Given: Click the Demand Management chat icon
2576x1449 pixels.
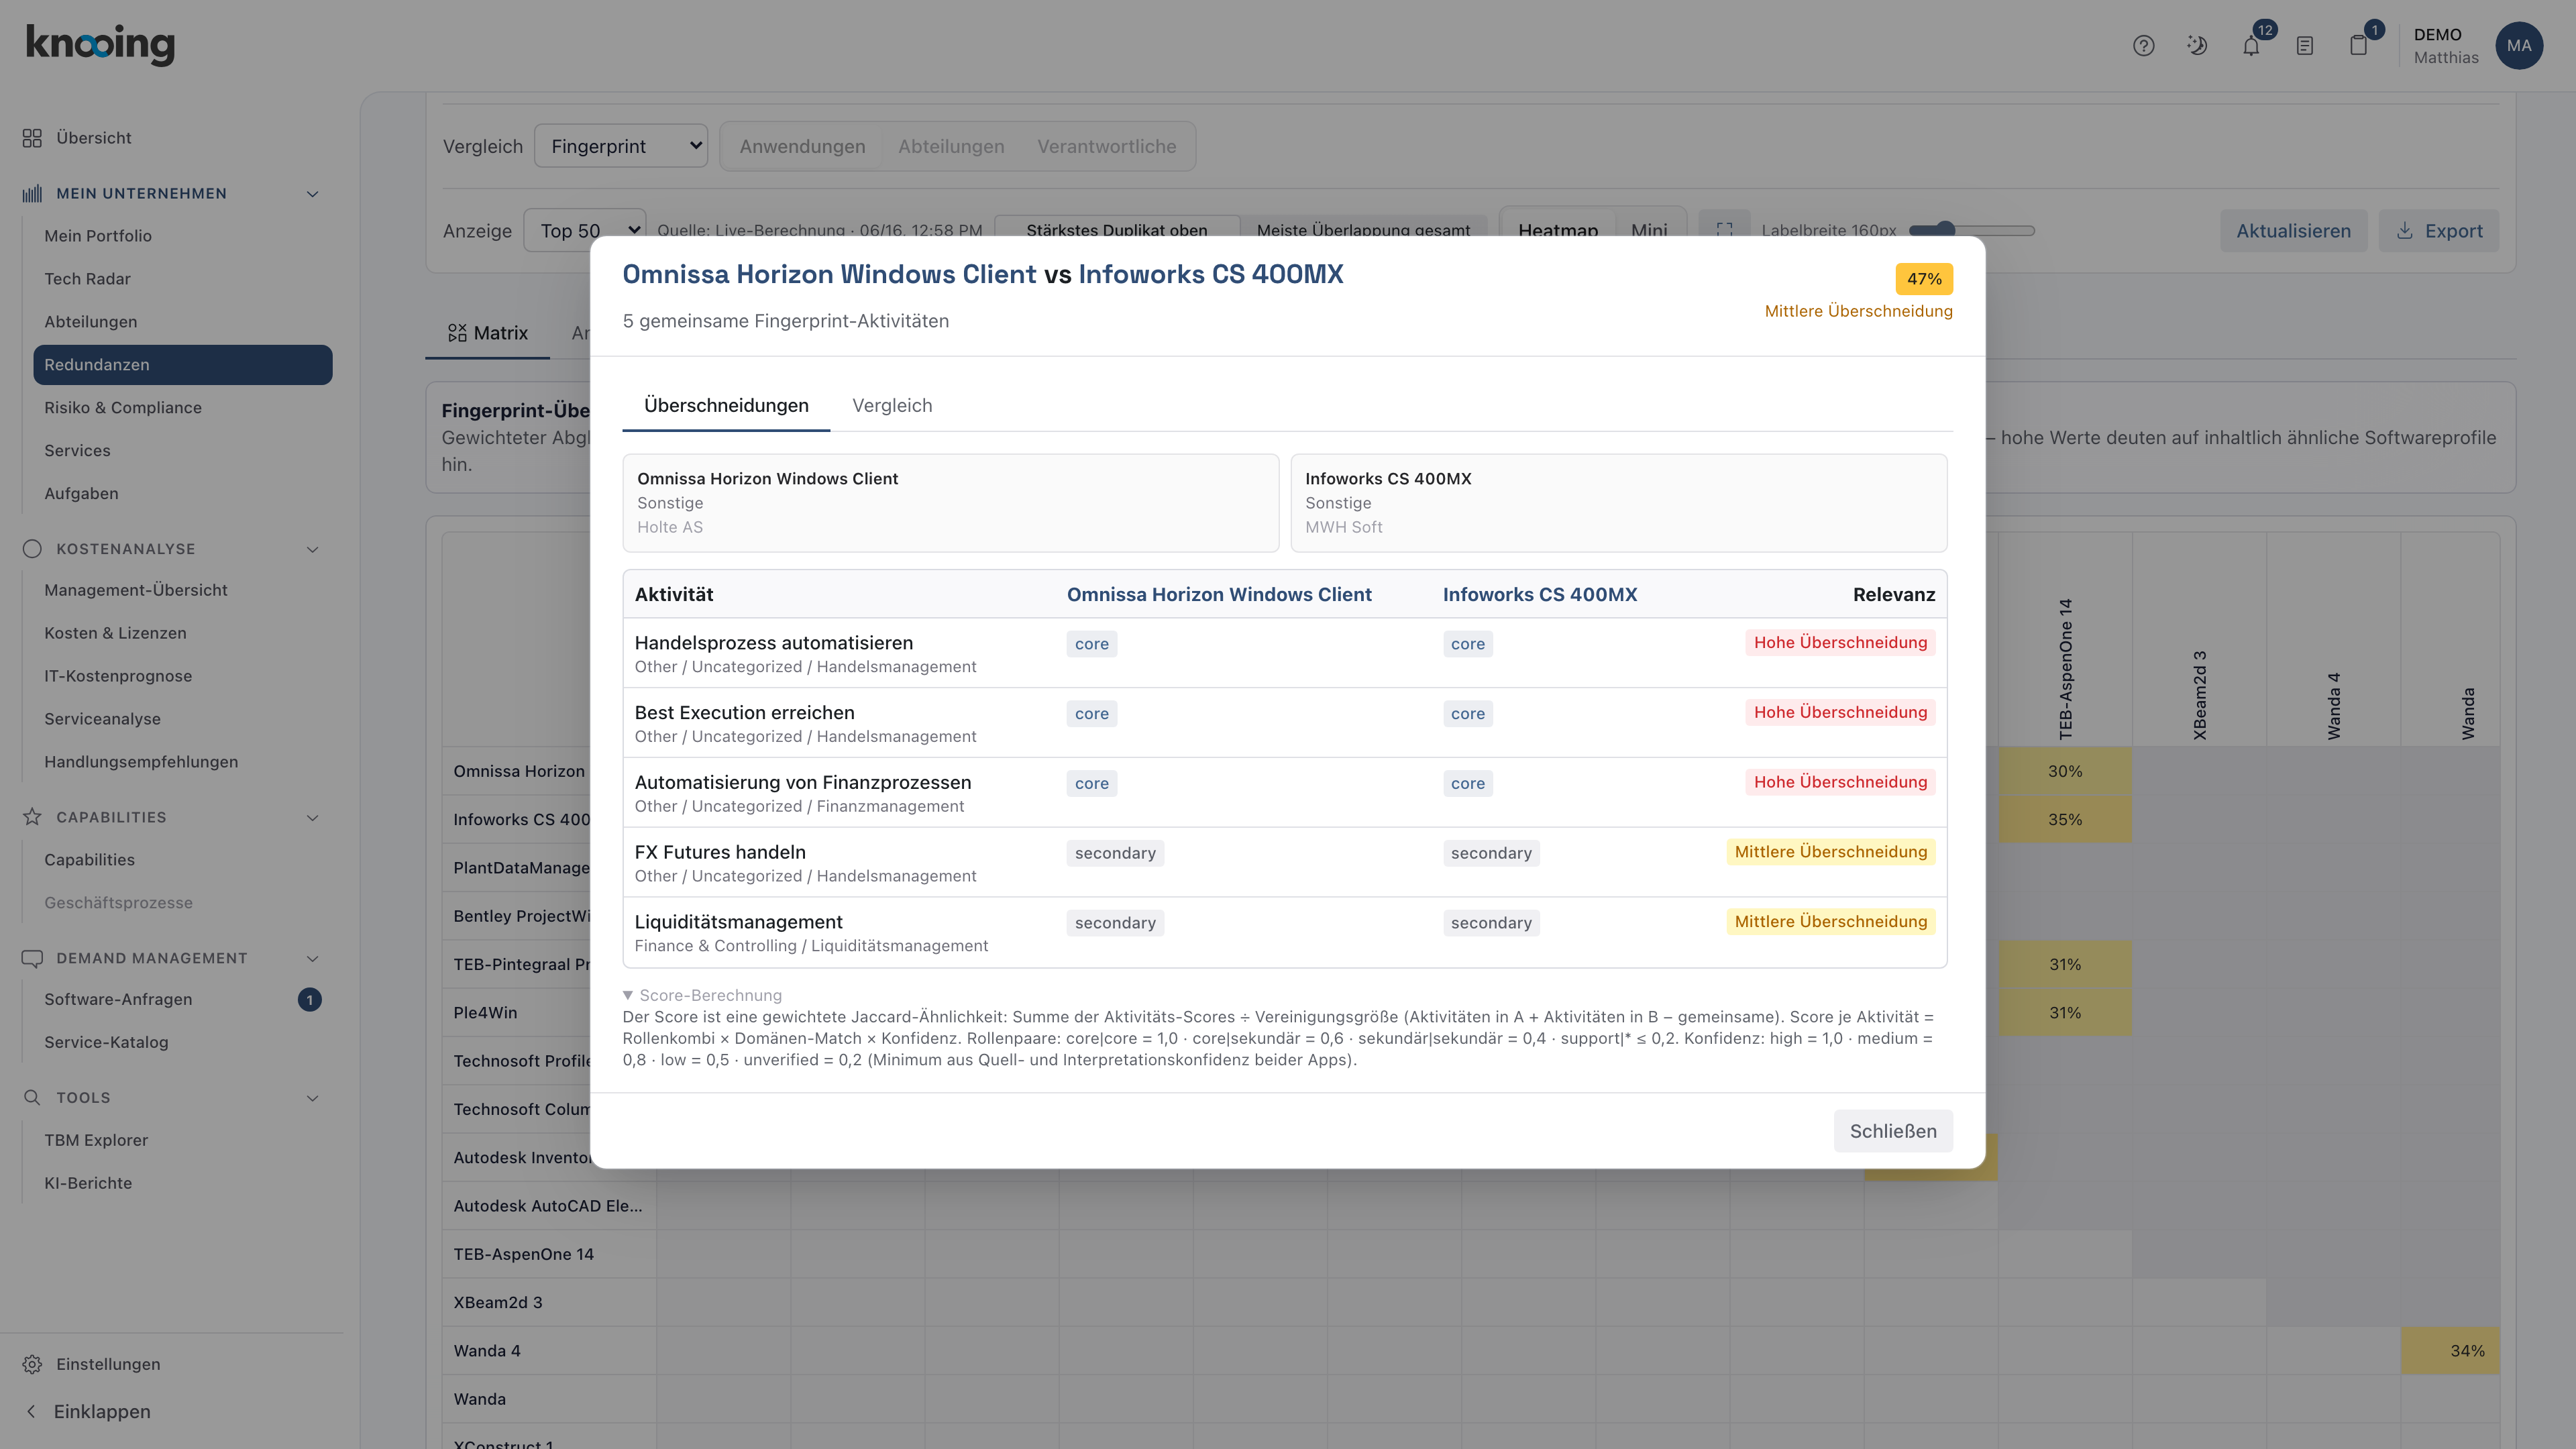Looking at the screenshot, I should [32, 958].
